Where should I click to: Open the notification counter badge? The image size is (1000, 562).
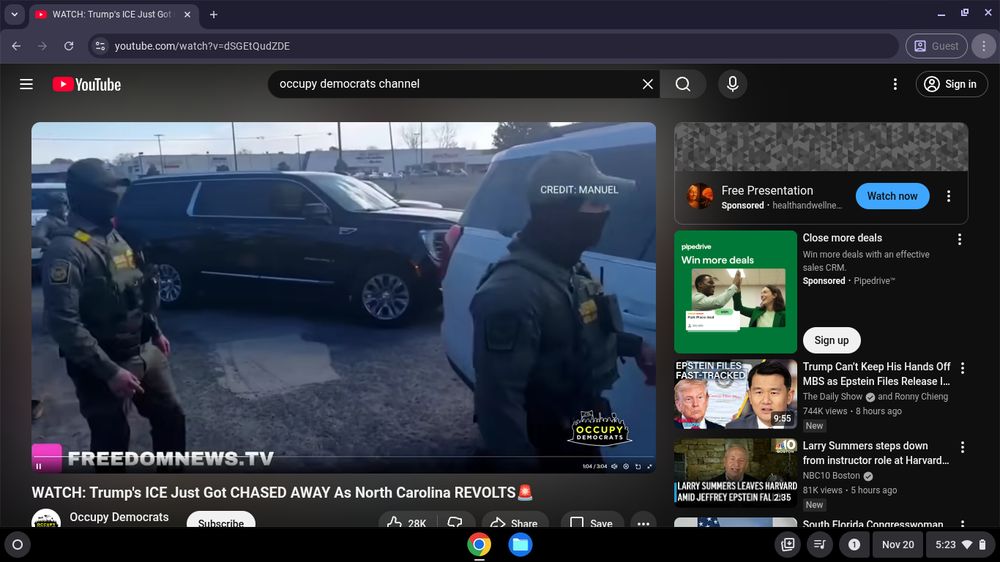(x=854, y=545)
